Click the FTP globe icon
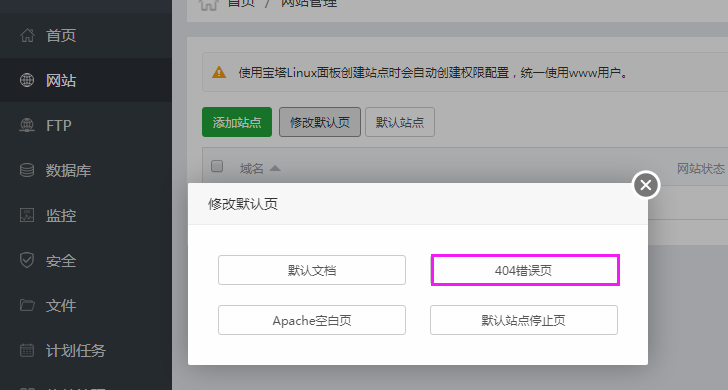 [x=27, y=125]
